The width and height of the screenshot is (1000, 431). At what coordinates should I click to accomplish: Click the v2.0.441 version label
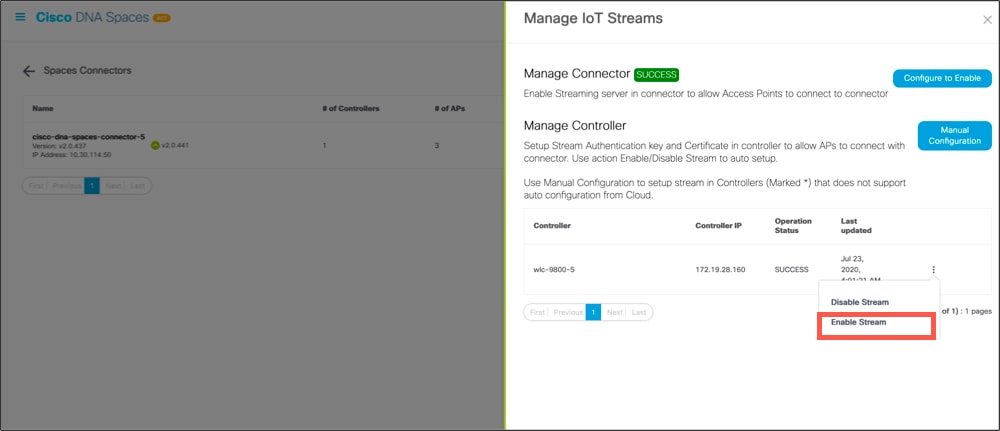point(175,145)
